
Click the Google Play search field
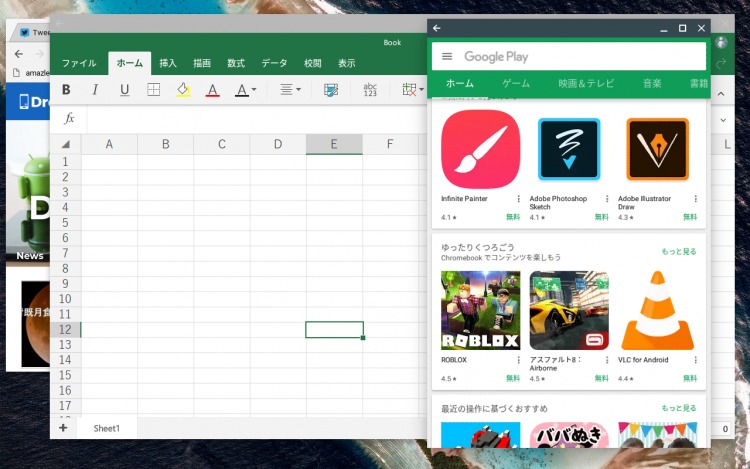(569, 56)
